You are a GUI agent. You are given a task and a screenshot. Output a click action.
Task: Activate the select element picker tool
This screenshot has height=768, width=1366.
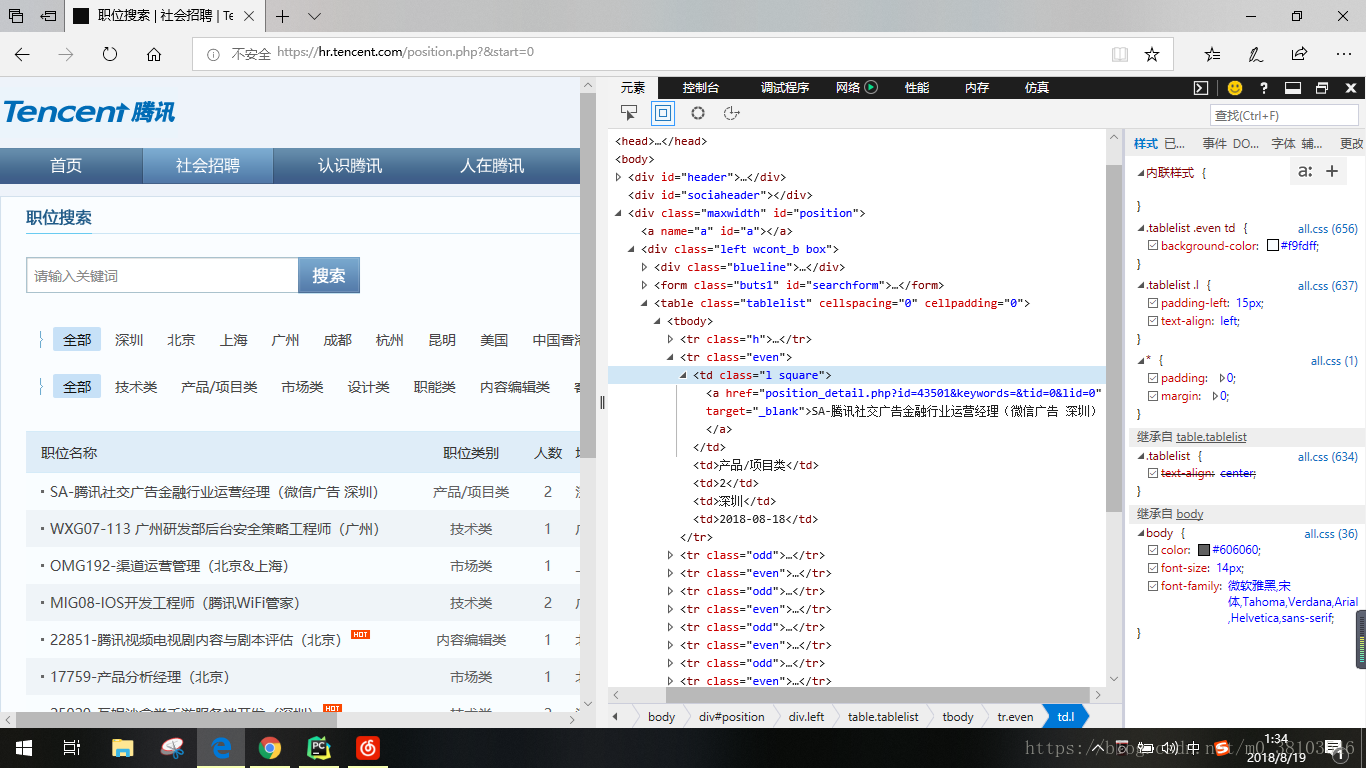tap(629, 113)
